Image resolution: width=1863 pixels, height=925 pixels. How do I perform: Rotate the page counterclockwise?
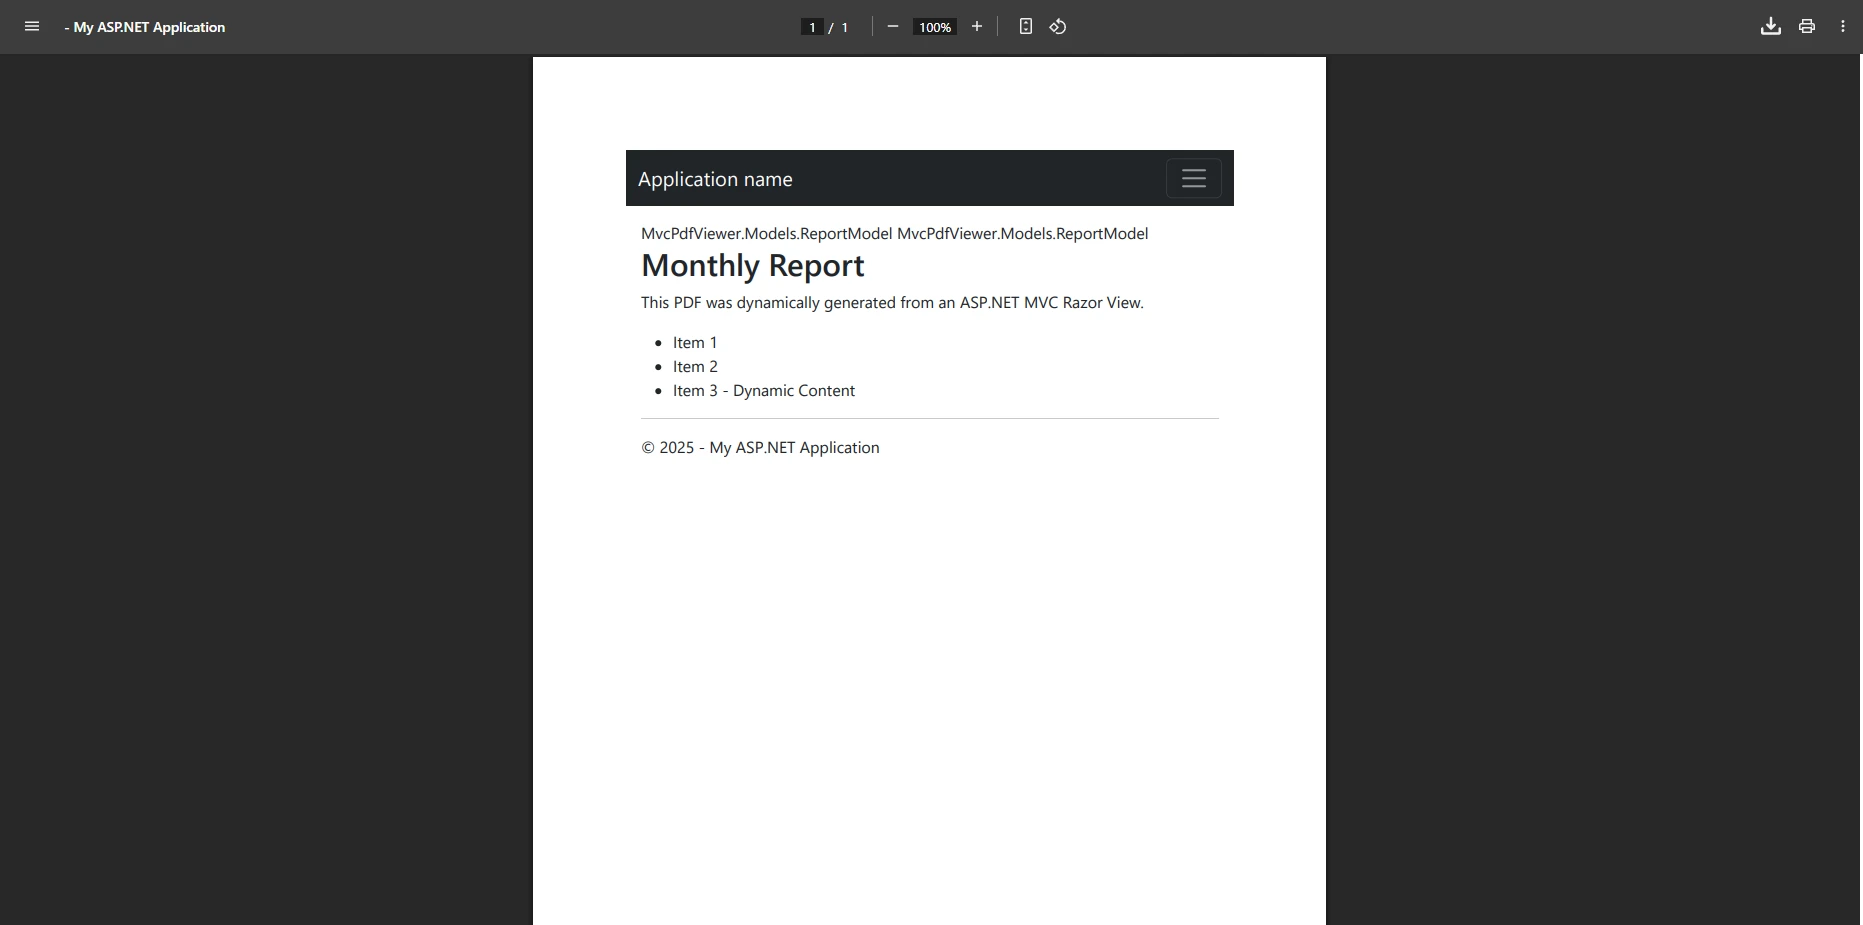tap(1058, 27)
